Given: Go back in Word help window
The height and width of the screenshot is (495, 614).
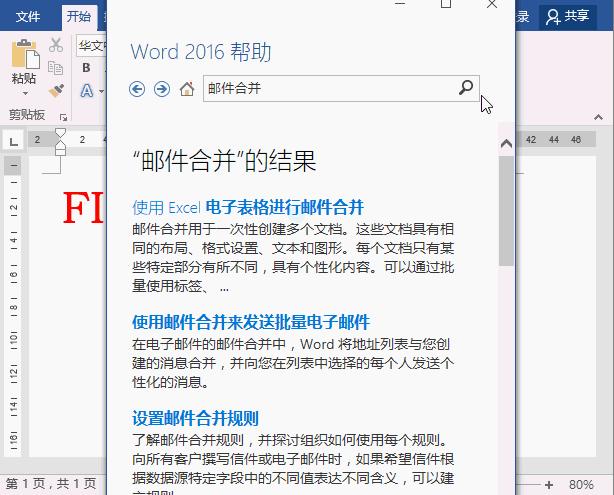Looking at the screenshot, I should [x=137, y=89].
